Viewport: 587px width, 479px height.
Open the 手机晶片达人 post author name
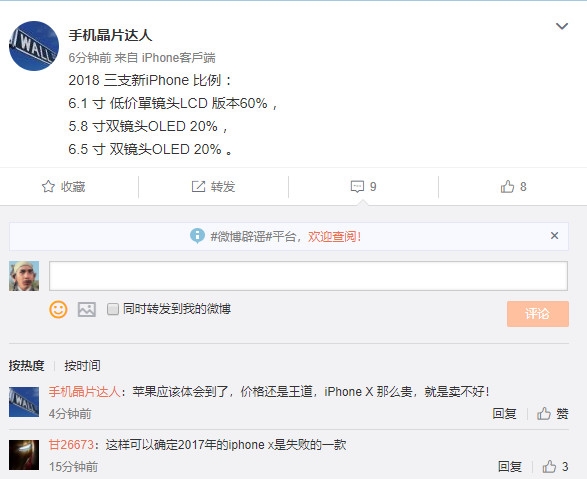(x=110, y=36)
